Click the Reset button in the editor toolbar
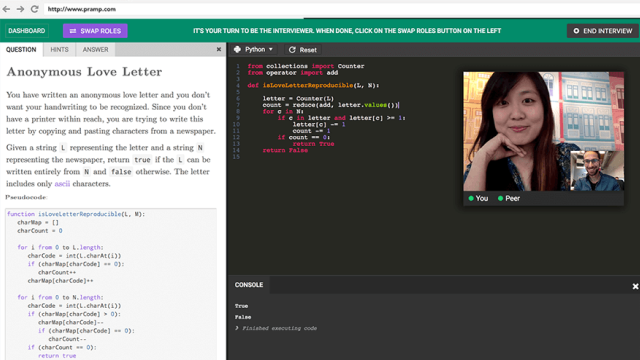This screenshot has width=640, height=360. pyautogui.click(x=302, y=50)
